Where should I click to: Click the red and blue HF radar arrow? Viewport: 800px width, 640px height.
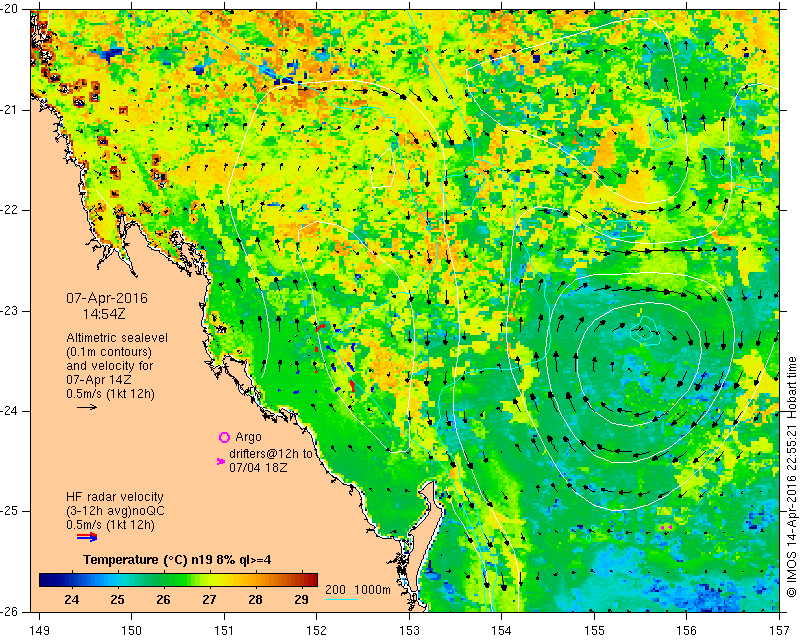(87, 536)
